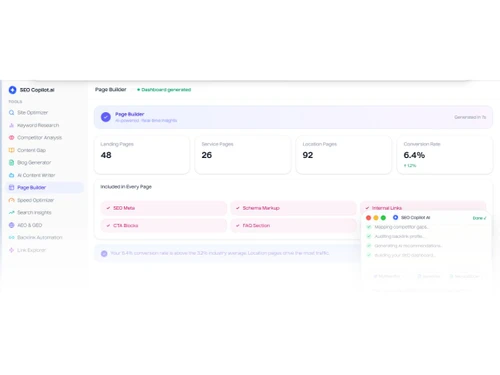Open Keyword Research tool
Image resolution: width=500 pixels, height=375 pixels.
[x=45, y=125]
